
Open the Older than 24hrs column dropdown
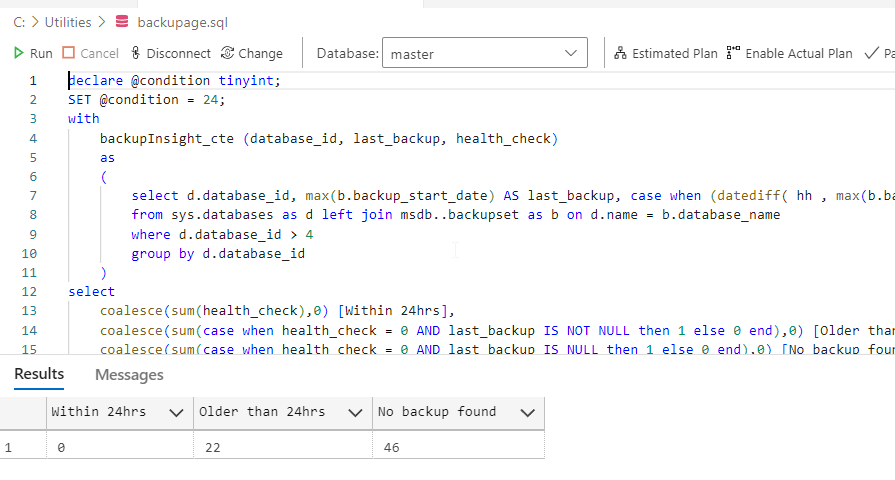(353, 412)
